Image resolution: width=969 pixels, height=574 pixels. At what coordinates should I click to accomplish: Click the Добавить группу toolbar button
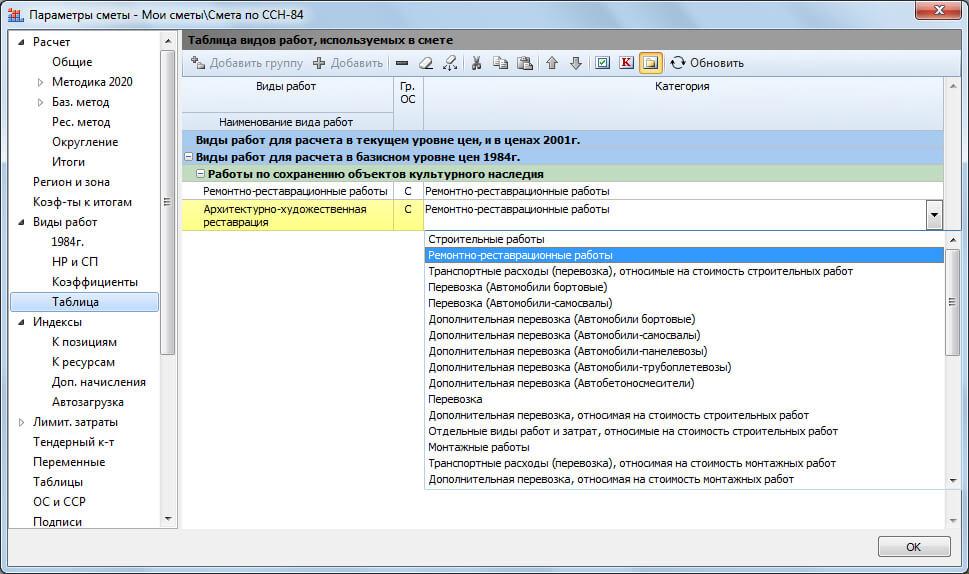coord(247,63)
